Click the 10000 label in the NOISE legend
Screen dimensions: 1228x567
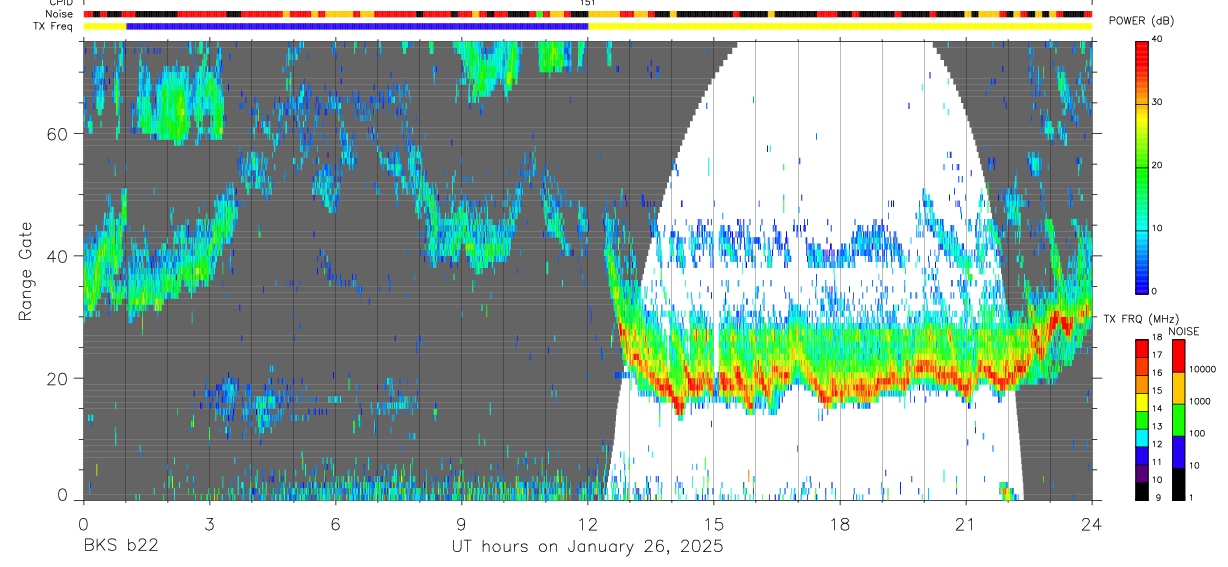point(1201,369)
